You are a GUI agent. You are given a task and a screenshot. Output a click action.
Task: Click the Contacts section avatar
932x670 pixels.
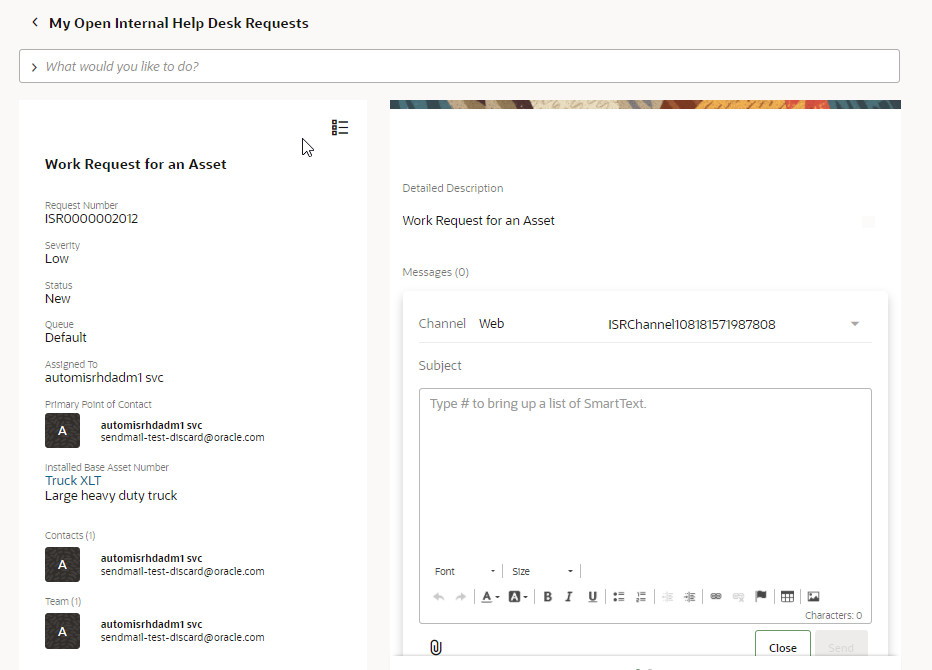[x=62, y=564]
